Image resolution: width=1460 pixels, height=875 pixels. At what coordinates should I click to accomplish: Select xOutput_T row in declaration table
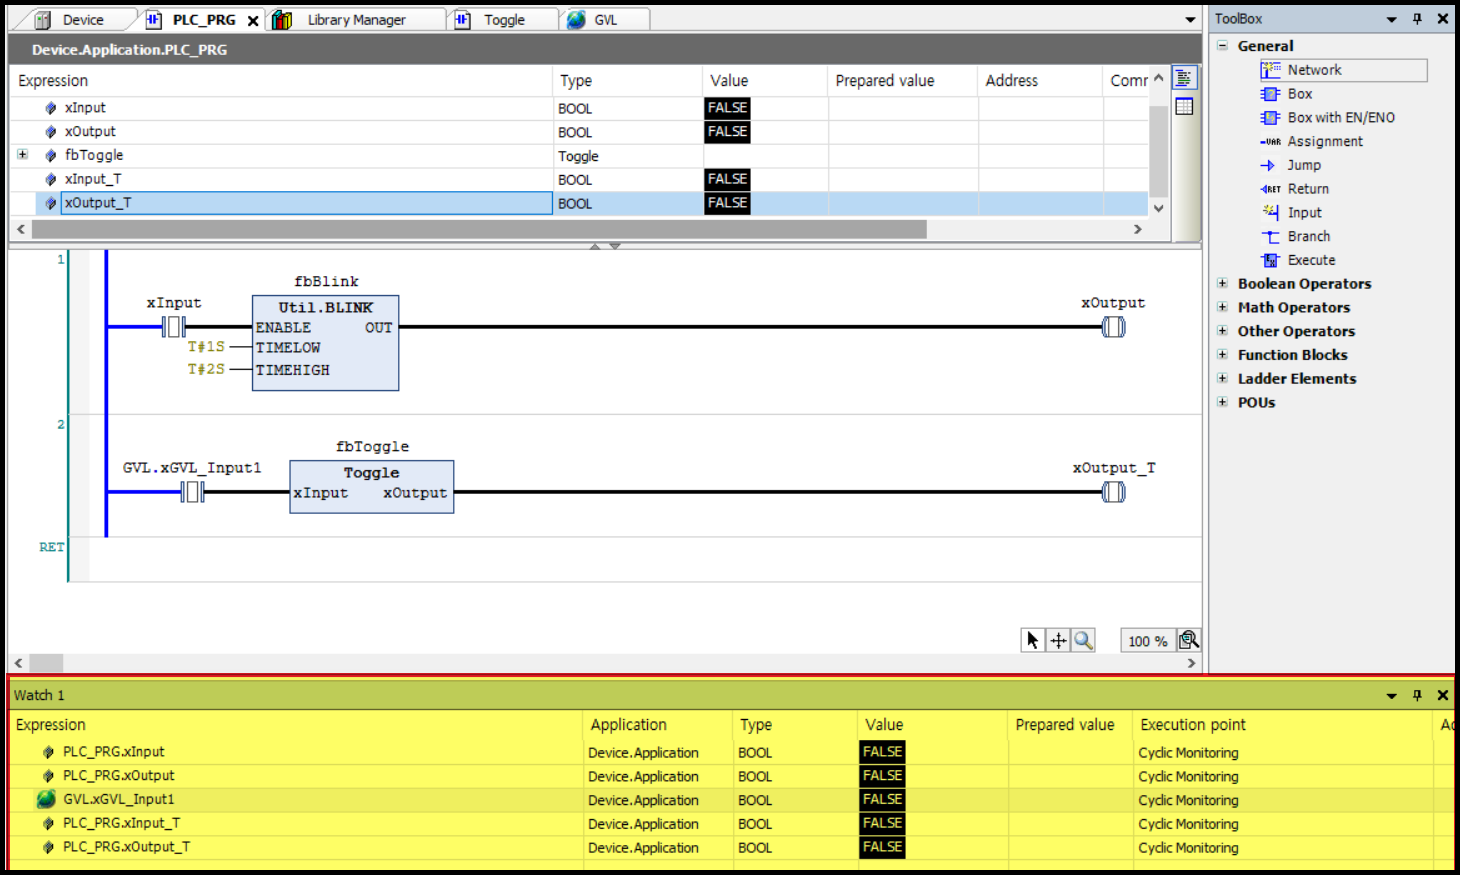(578, 203)
